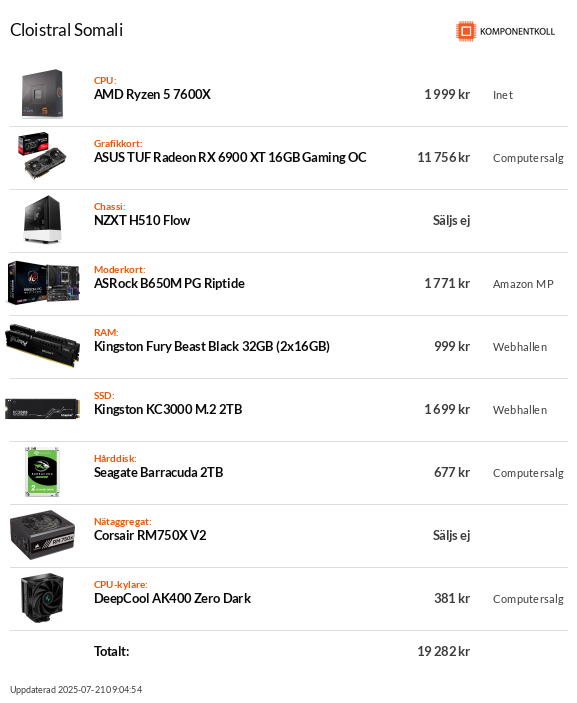
Task: Open Computersalg store for DeepCool cooler
Action: click(528, 599)
